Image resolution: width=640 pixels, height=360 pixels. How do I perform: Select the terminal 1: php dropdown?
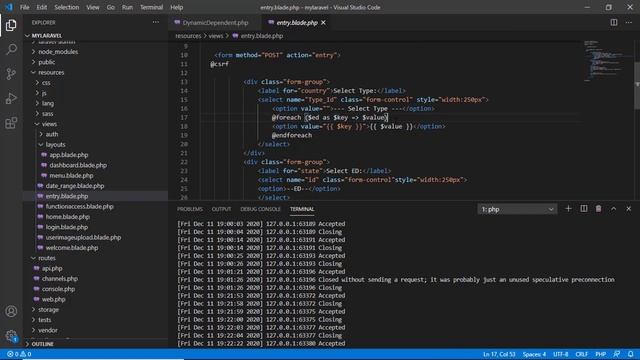[517, 209]
